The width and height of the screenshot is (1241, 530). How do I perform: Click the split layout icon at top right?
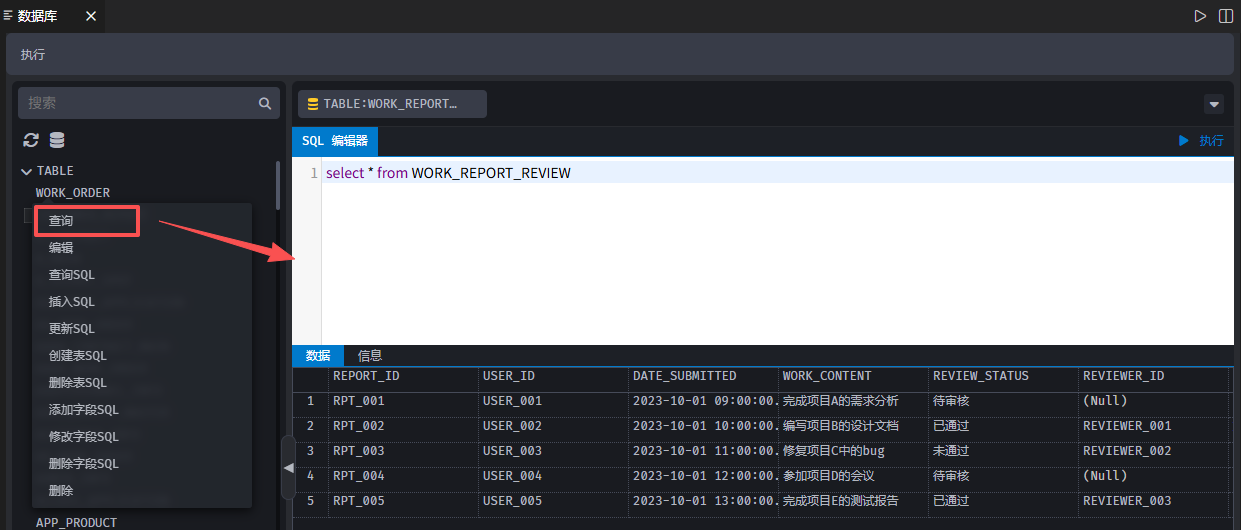pos(1225,16)
